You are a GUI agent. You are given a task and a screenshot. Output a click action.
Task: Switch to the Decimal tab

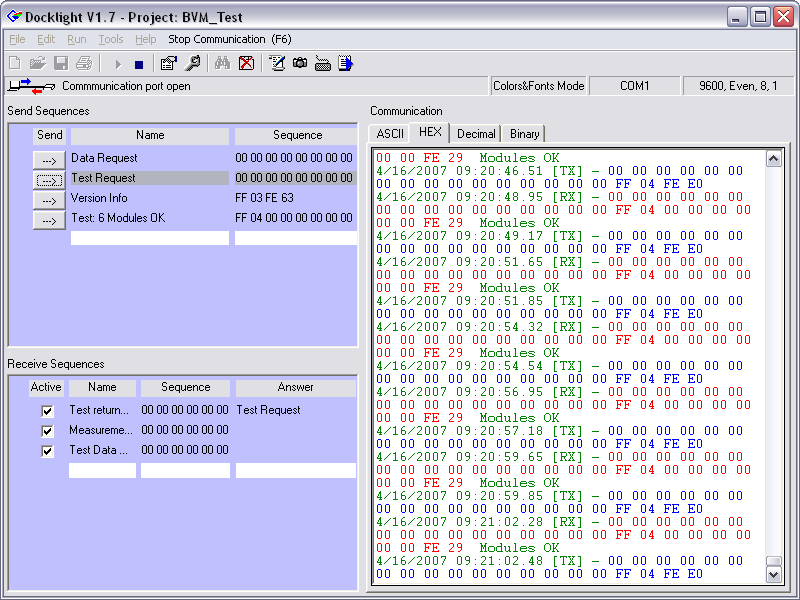(476, 134)
